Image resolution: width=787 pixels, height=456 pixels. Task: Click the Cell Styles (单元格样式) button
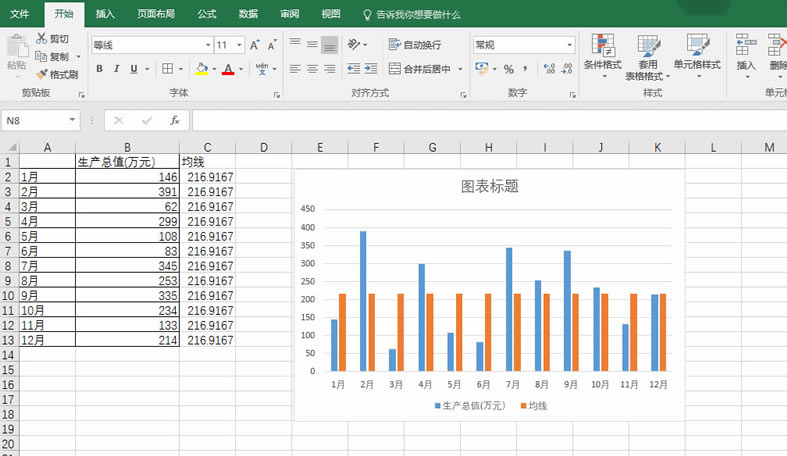697,52
